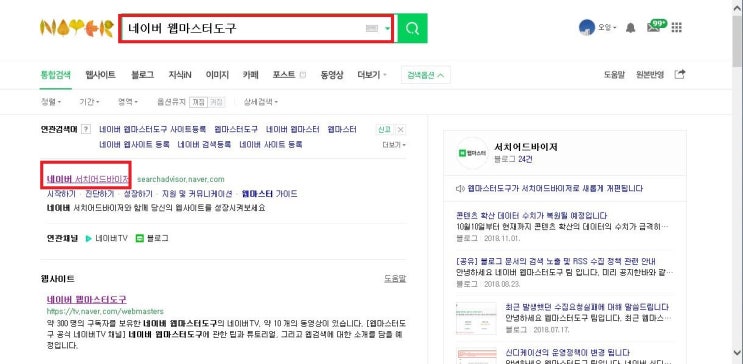Image resolution: width=743 pixels, height=364 pixels.
Task: Open the 정렬 sort dropdown
Action: [x=51, y=101]
